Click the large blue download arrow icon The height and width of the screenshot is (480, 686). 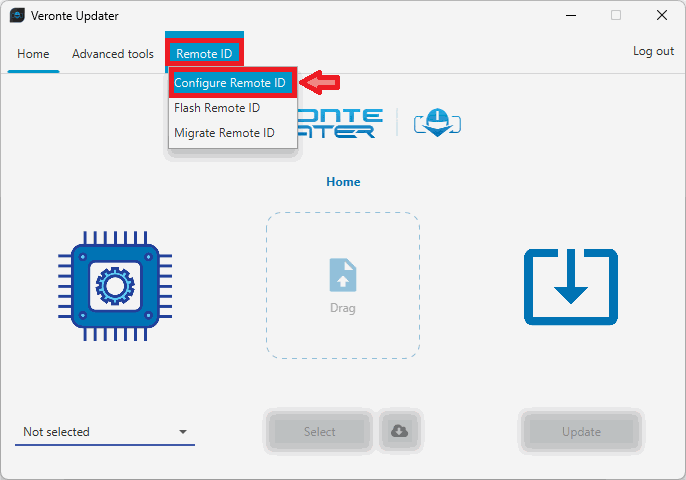point(571,287)
